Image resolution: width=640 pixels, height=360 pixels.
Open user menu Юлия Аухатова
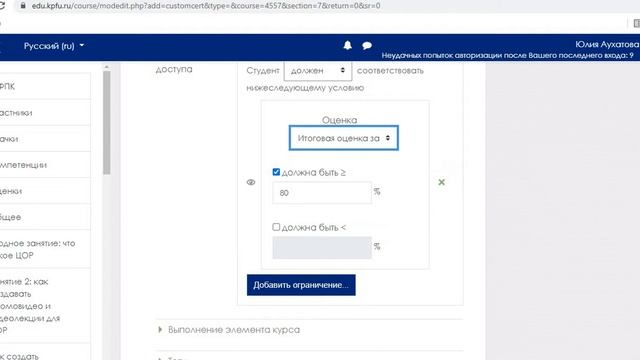[607, 44]
